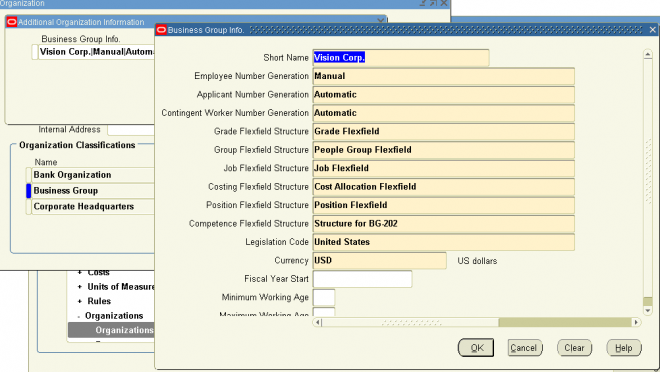Viewport: 660px width, 372px height.
Task: Select Bank Organization classification row
Action: coord(93,175)
